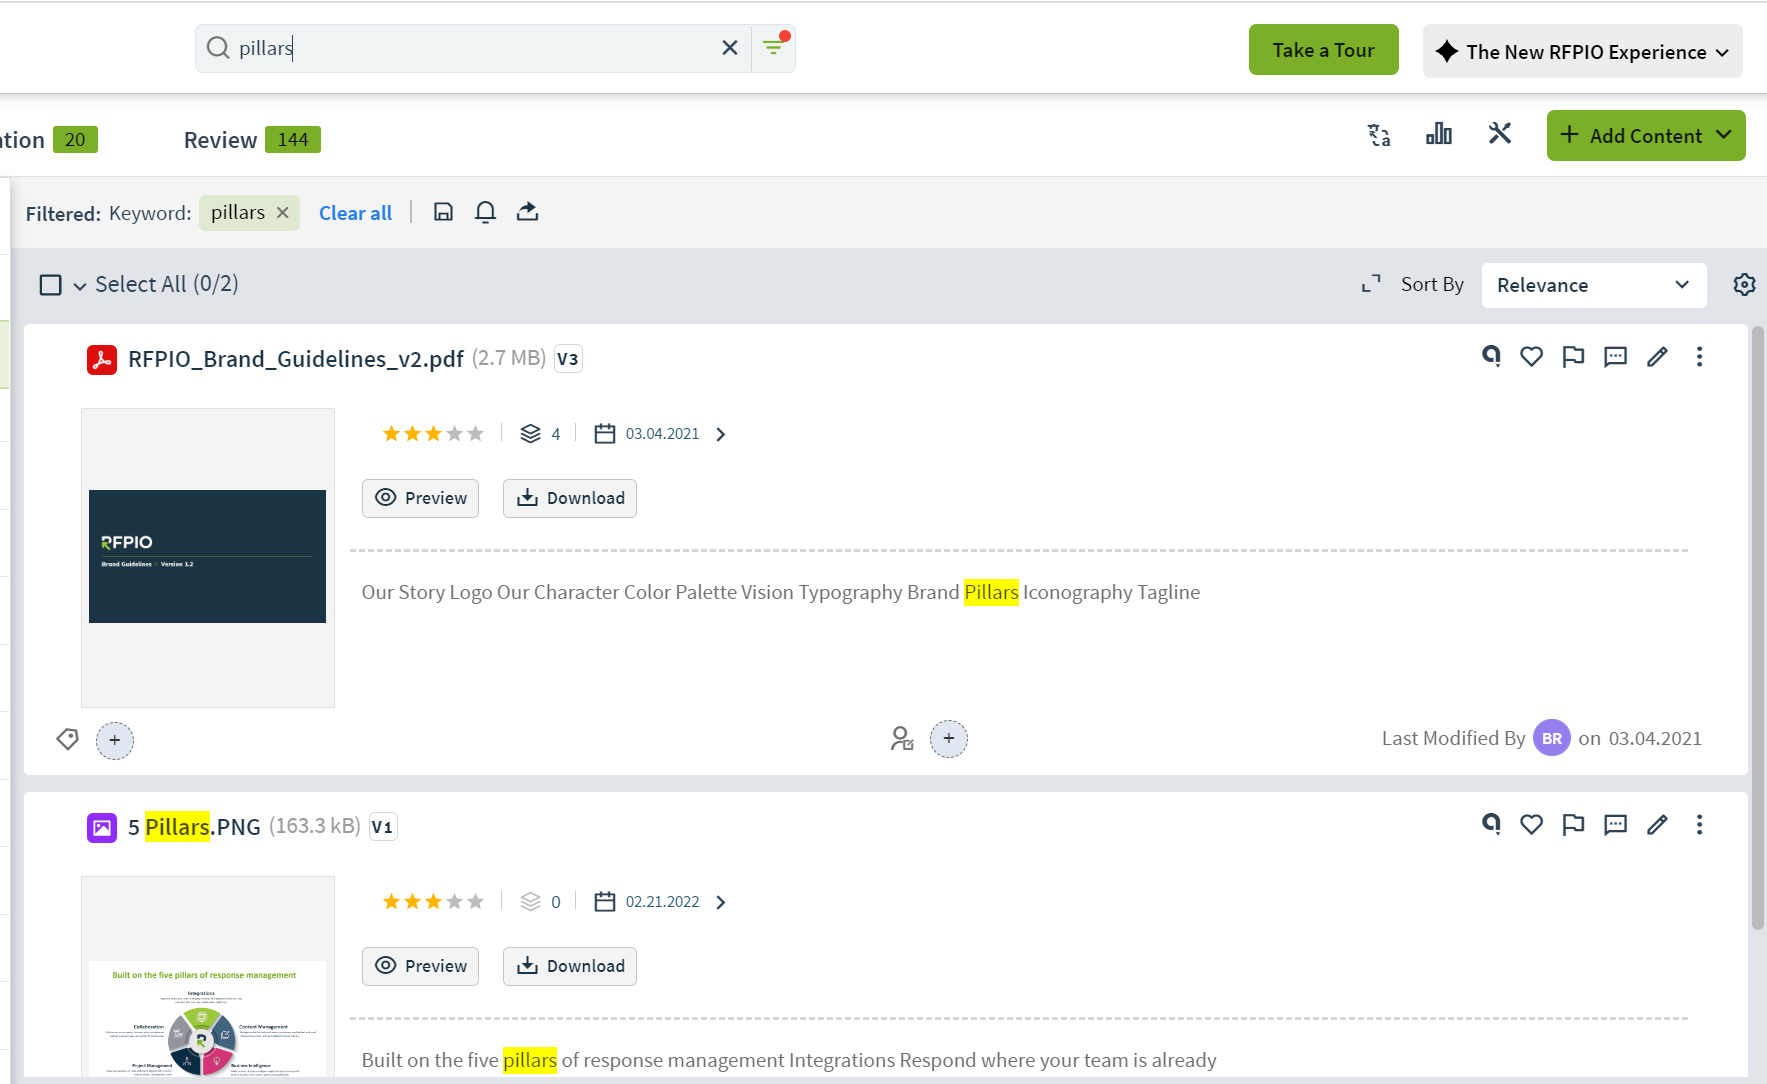Expand the Select All chevron options

(x=80, y=286)
